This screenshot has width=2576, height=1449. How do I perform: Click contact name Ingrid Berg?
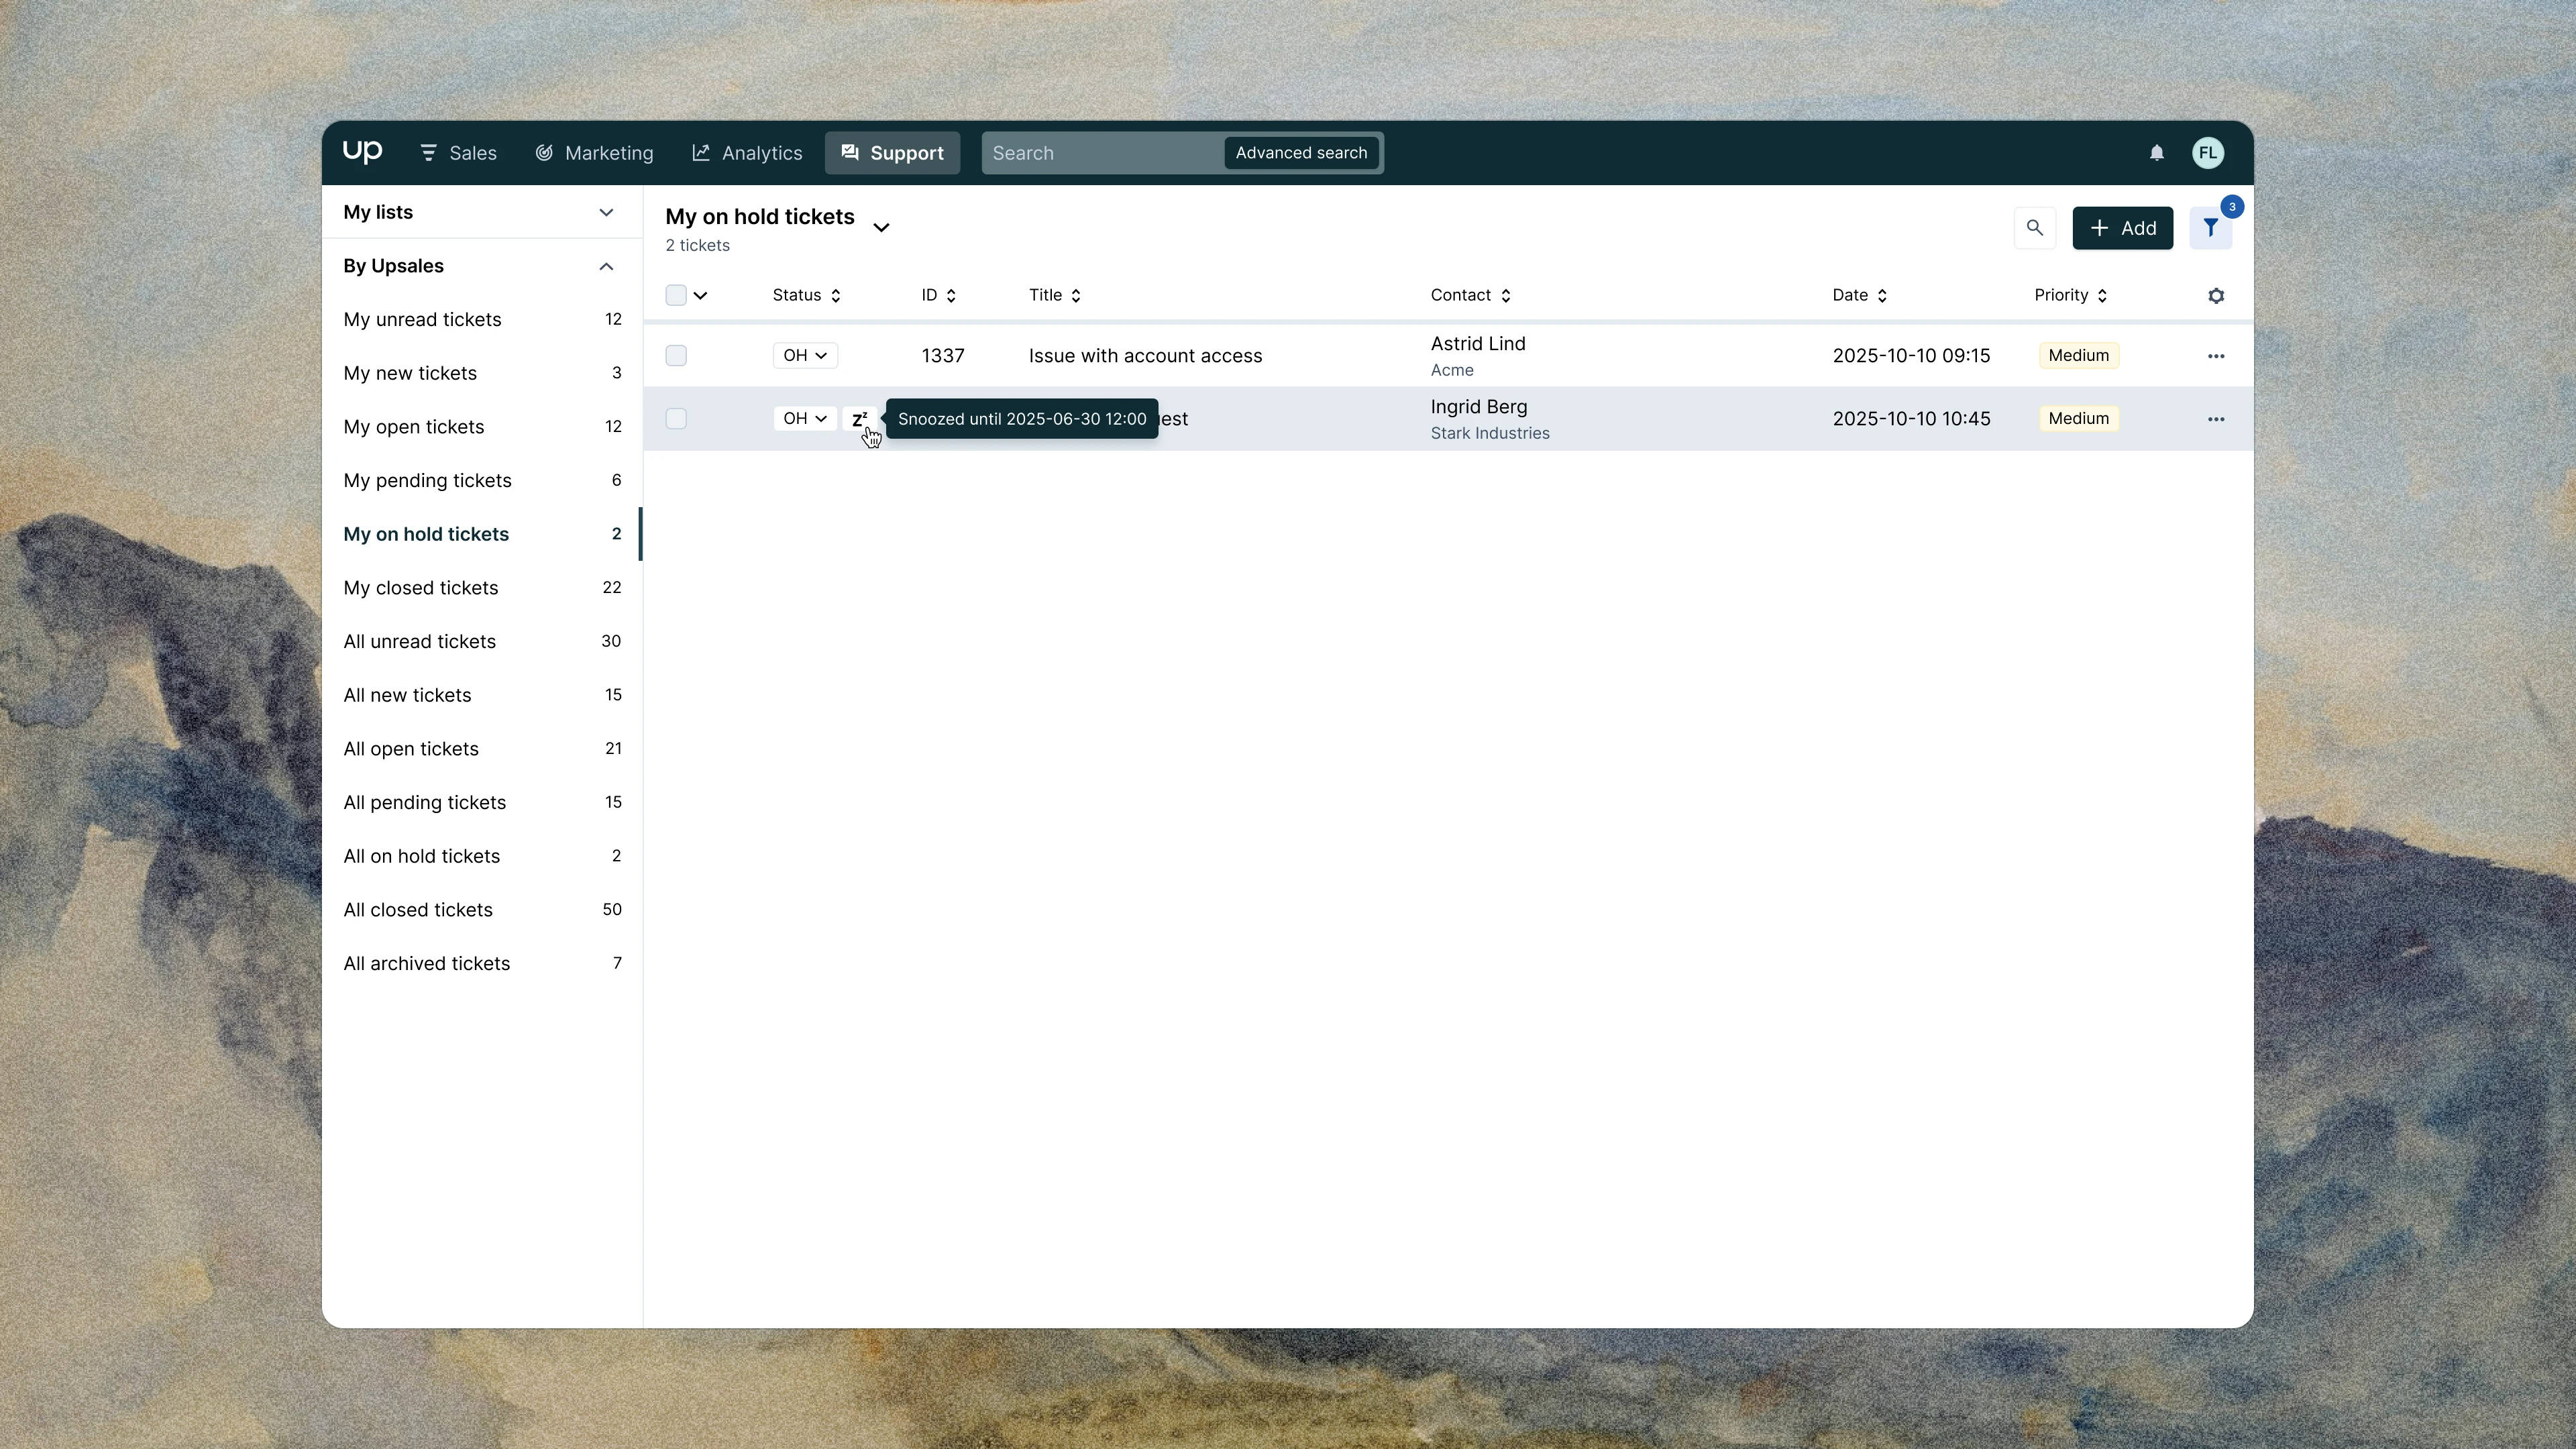(1479, 407)
